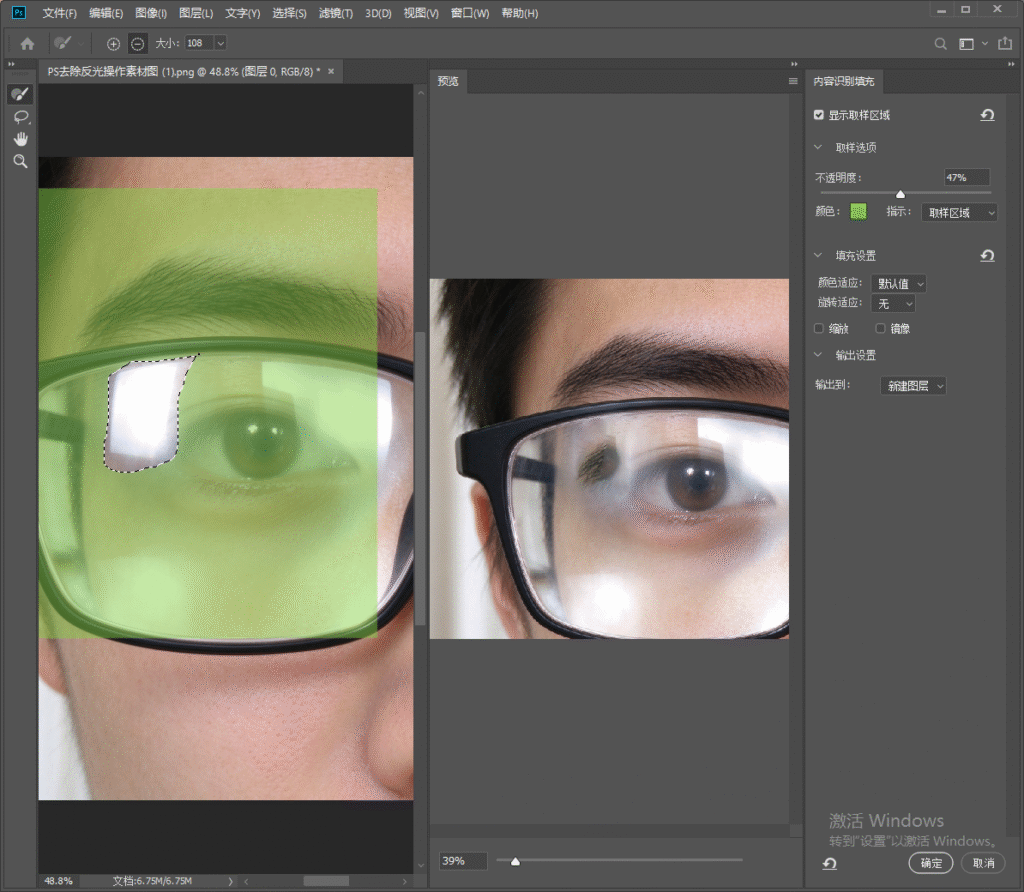1024x892 pixels.
Task: Click reset-all icon beside 确定 button
Action: point(829,863)
